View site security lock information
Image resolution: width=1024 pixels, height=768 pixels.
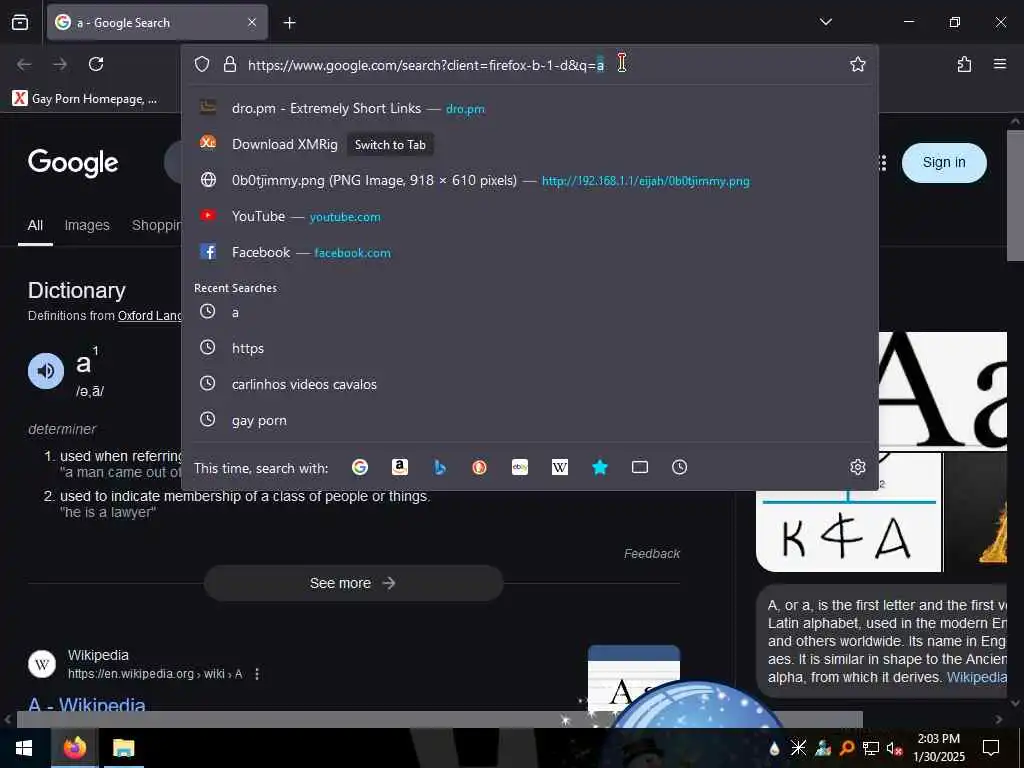tap(229, 64)
